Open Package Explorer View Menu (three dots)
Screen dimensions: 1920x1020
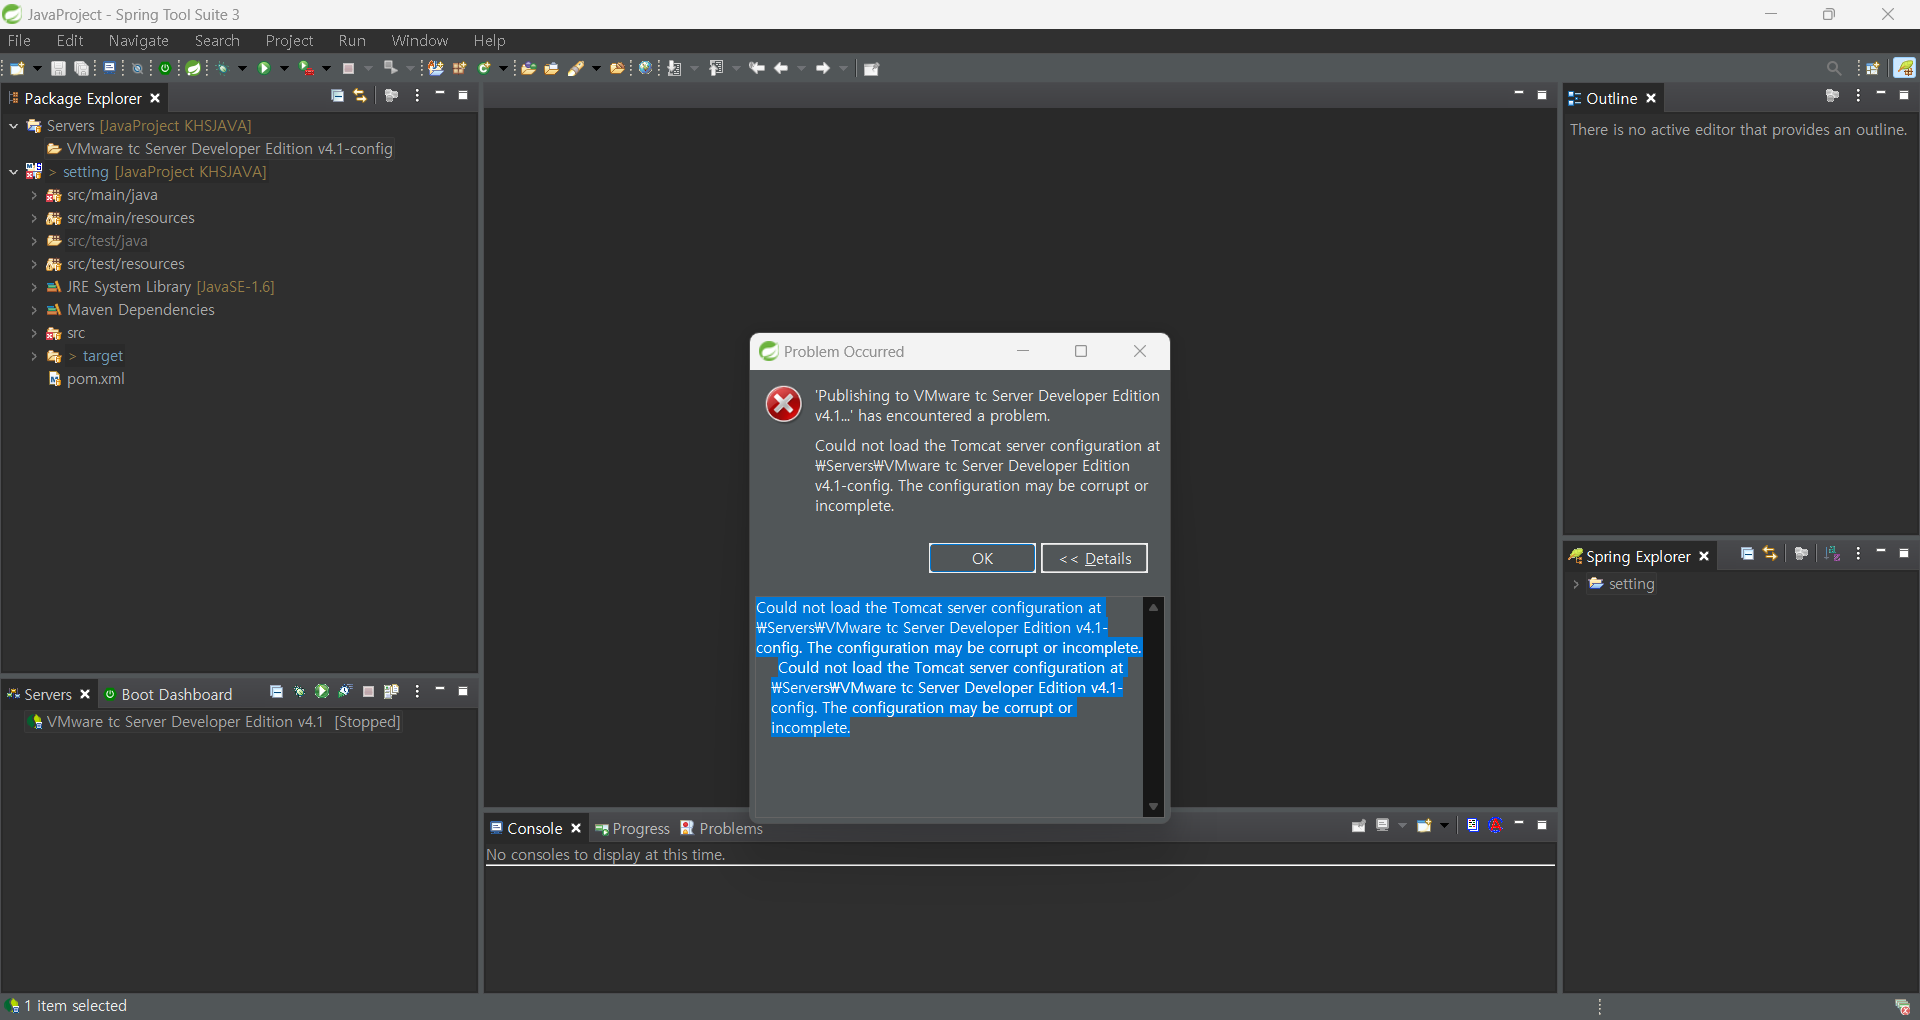[417, 96]
